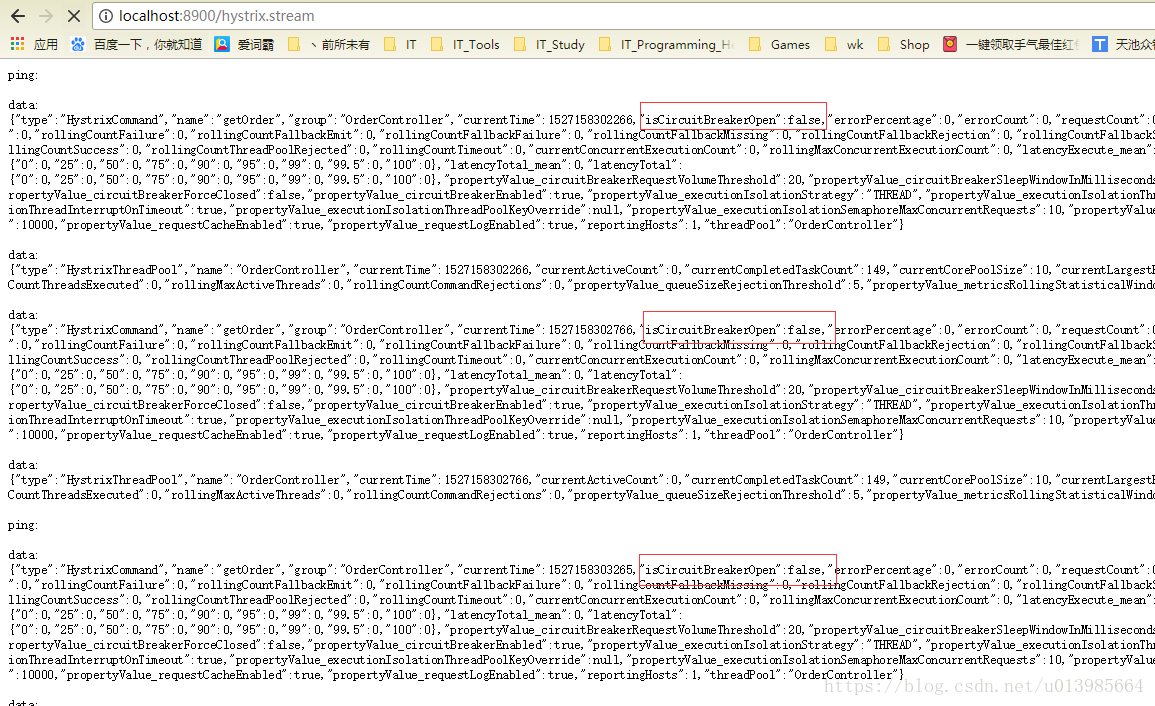Click currentCompletedTaskCount:149 at time 1527158302266
Image resolution: width=1155 pixels, height=706 pixels.
[788, 270]
